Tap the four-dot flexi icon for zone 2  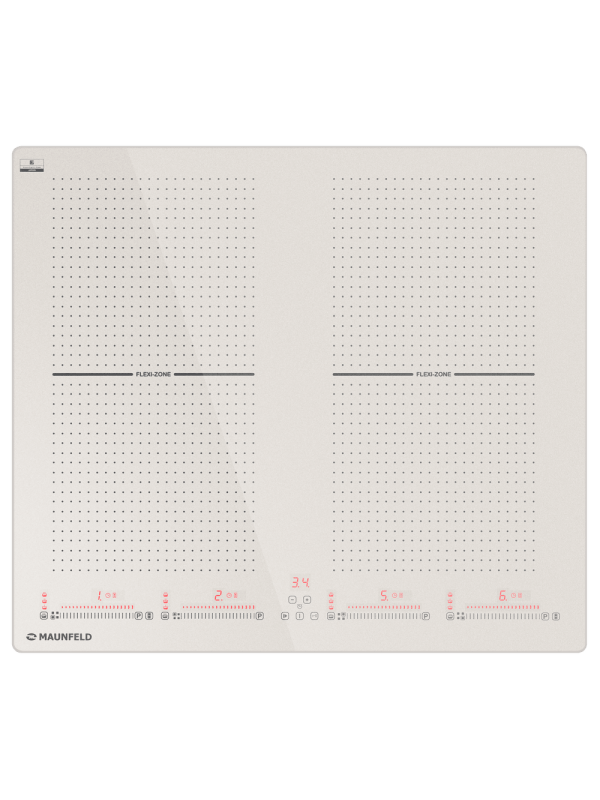tap(175, 616)
